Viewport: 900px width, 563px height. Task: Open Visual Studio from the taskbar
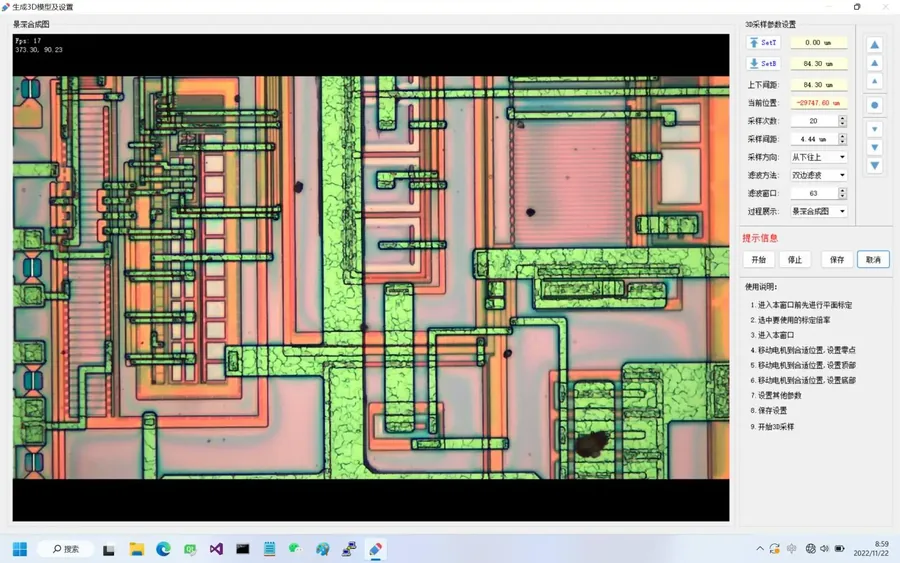(x=216, y=549)
